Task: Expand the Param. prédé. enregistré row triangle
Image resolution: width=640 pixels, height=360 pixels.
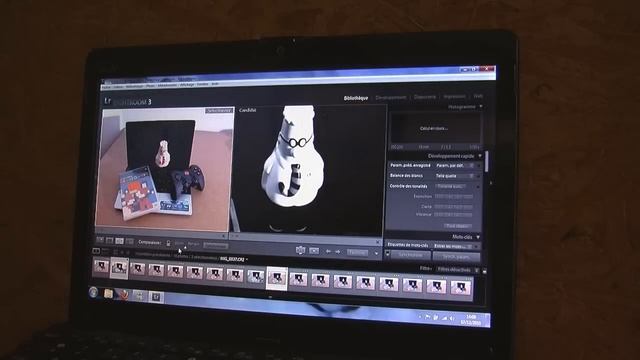Action: click(479, 165)
